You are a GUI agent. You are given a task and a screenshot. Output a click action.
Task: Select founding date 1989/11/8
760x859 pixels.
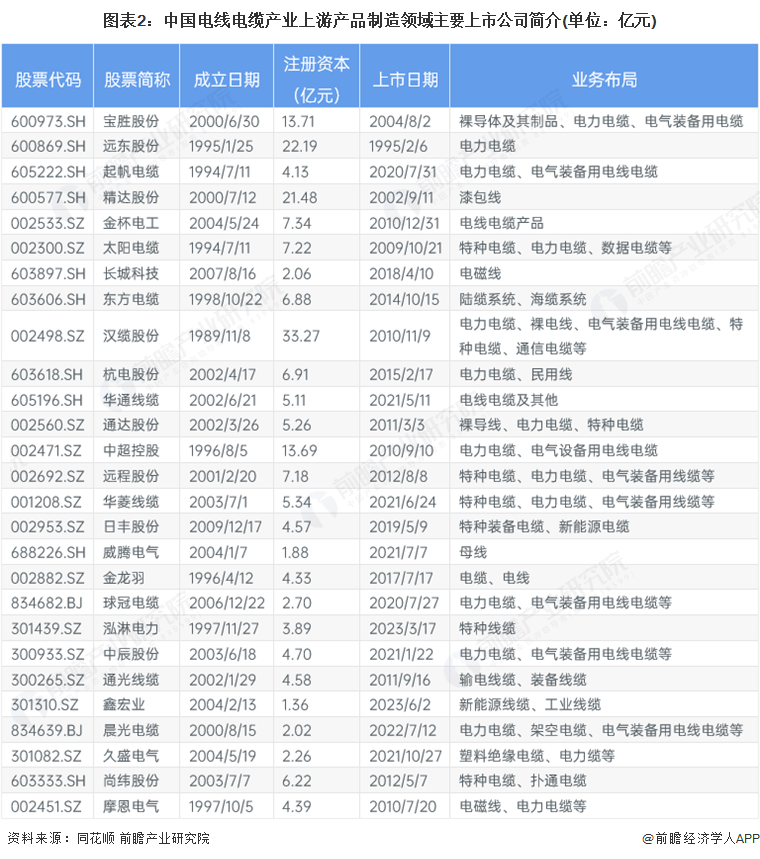(219, 336)
